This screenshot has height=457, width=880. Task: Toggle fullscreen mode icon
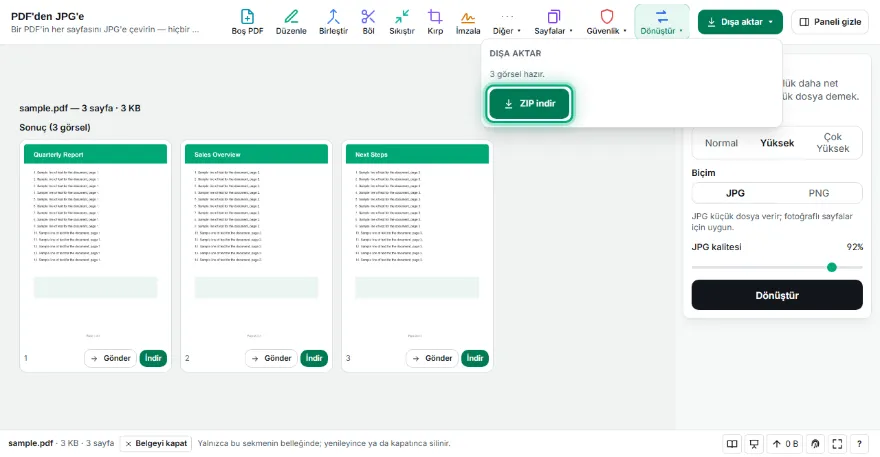(837, 444)
